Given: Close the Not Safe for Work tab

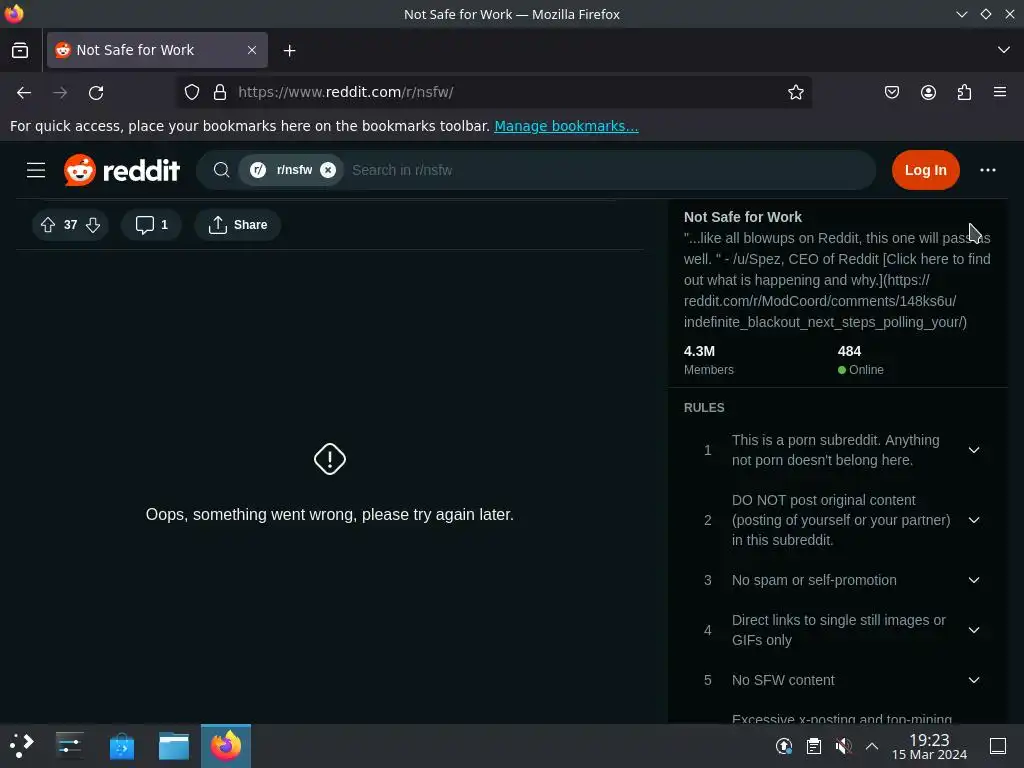Looking at the screenshot, I should [252, 50].
